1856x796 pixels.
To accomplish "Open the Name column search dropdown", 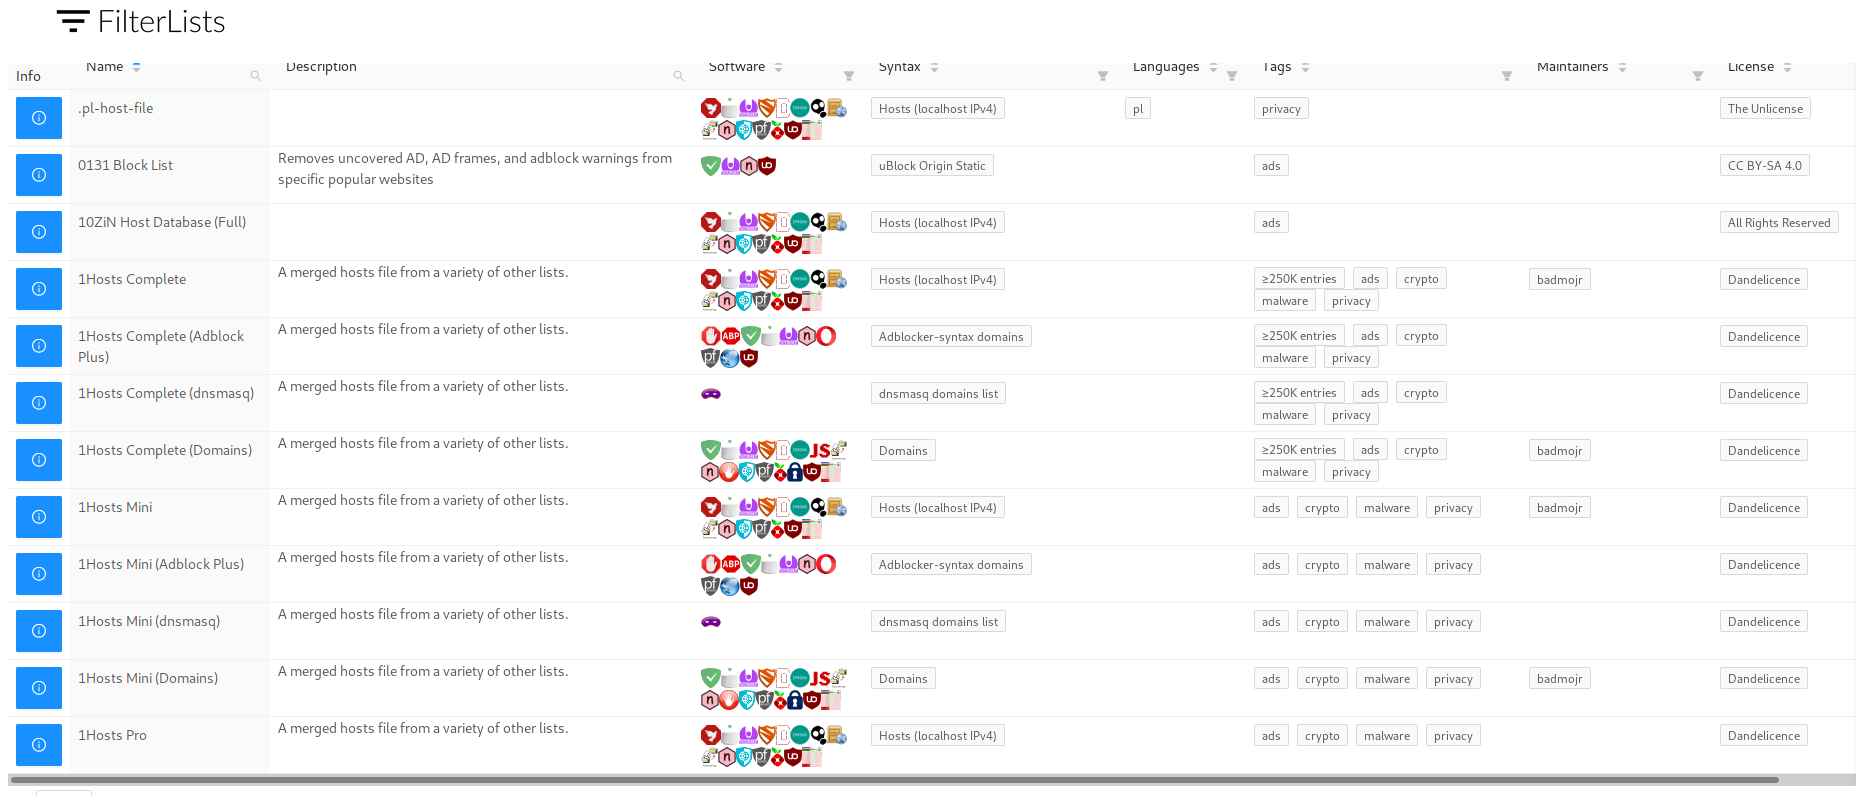I will click(x=255, y=76).
